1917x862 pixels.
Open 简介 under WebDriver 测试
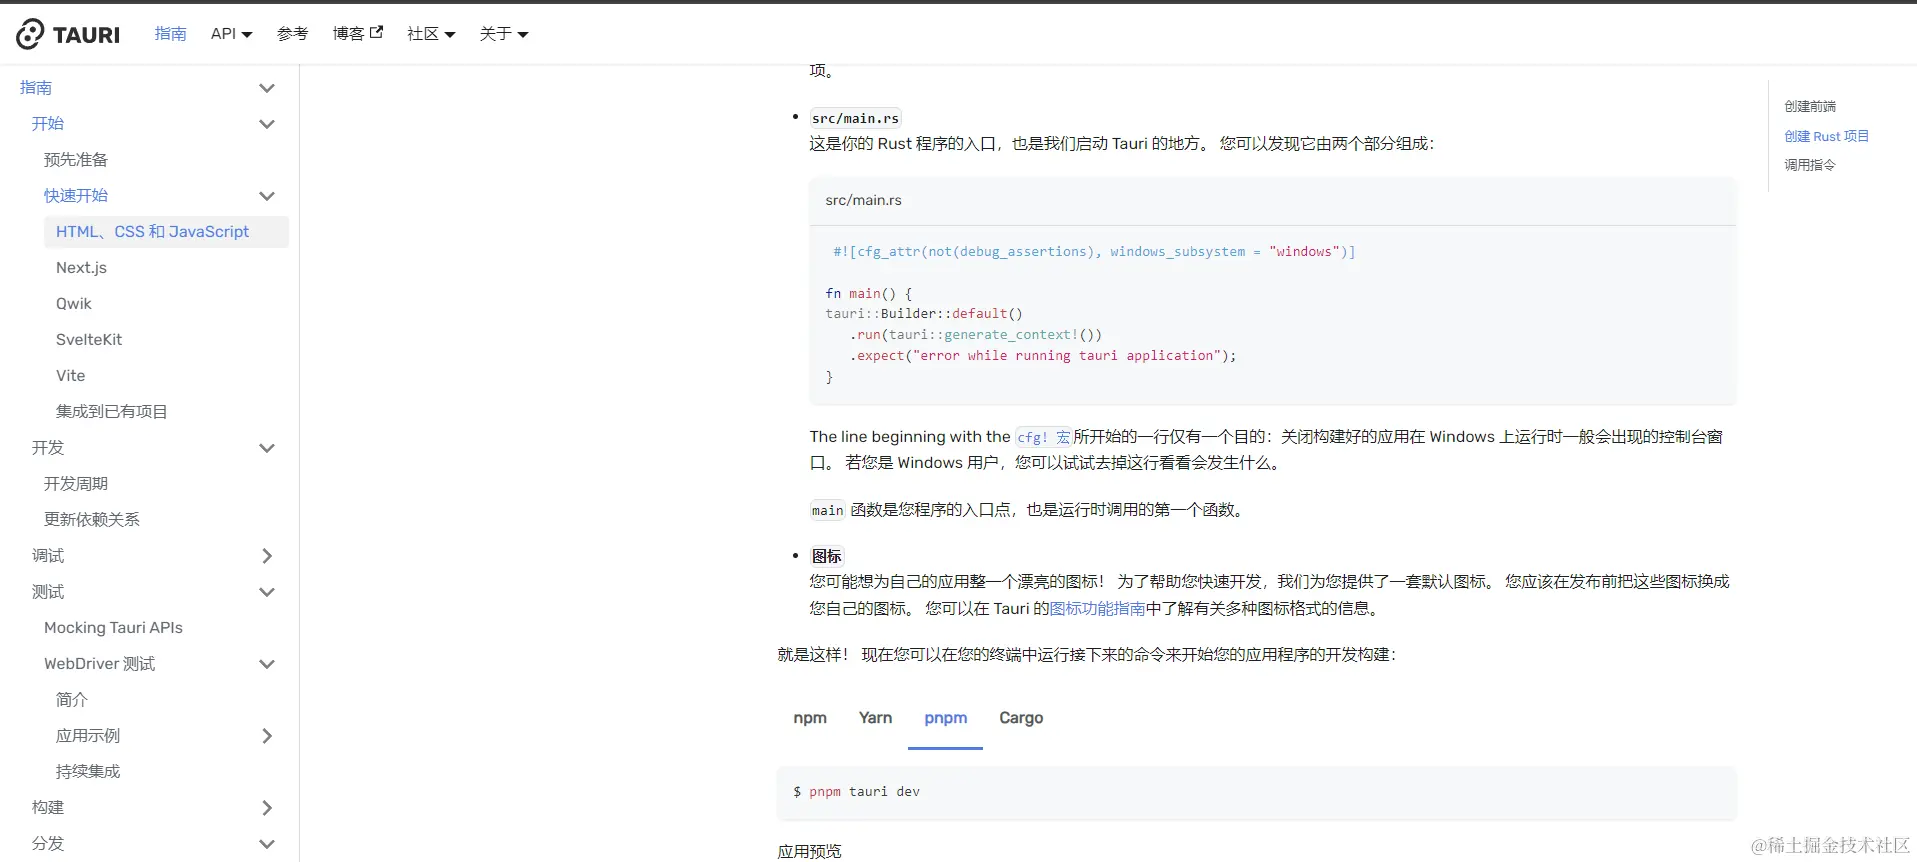pos(72,700)
